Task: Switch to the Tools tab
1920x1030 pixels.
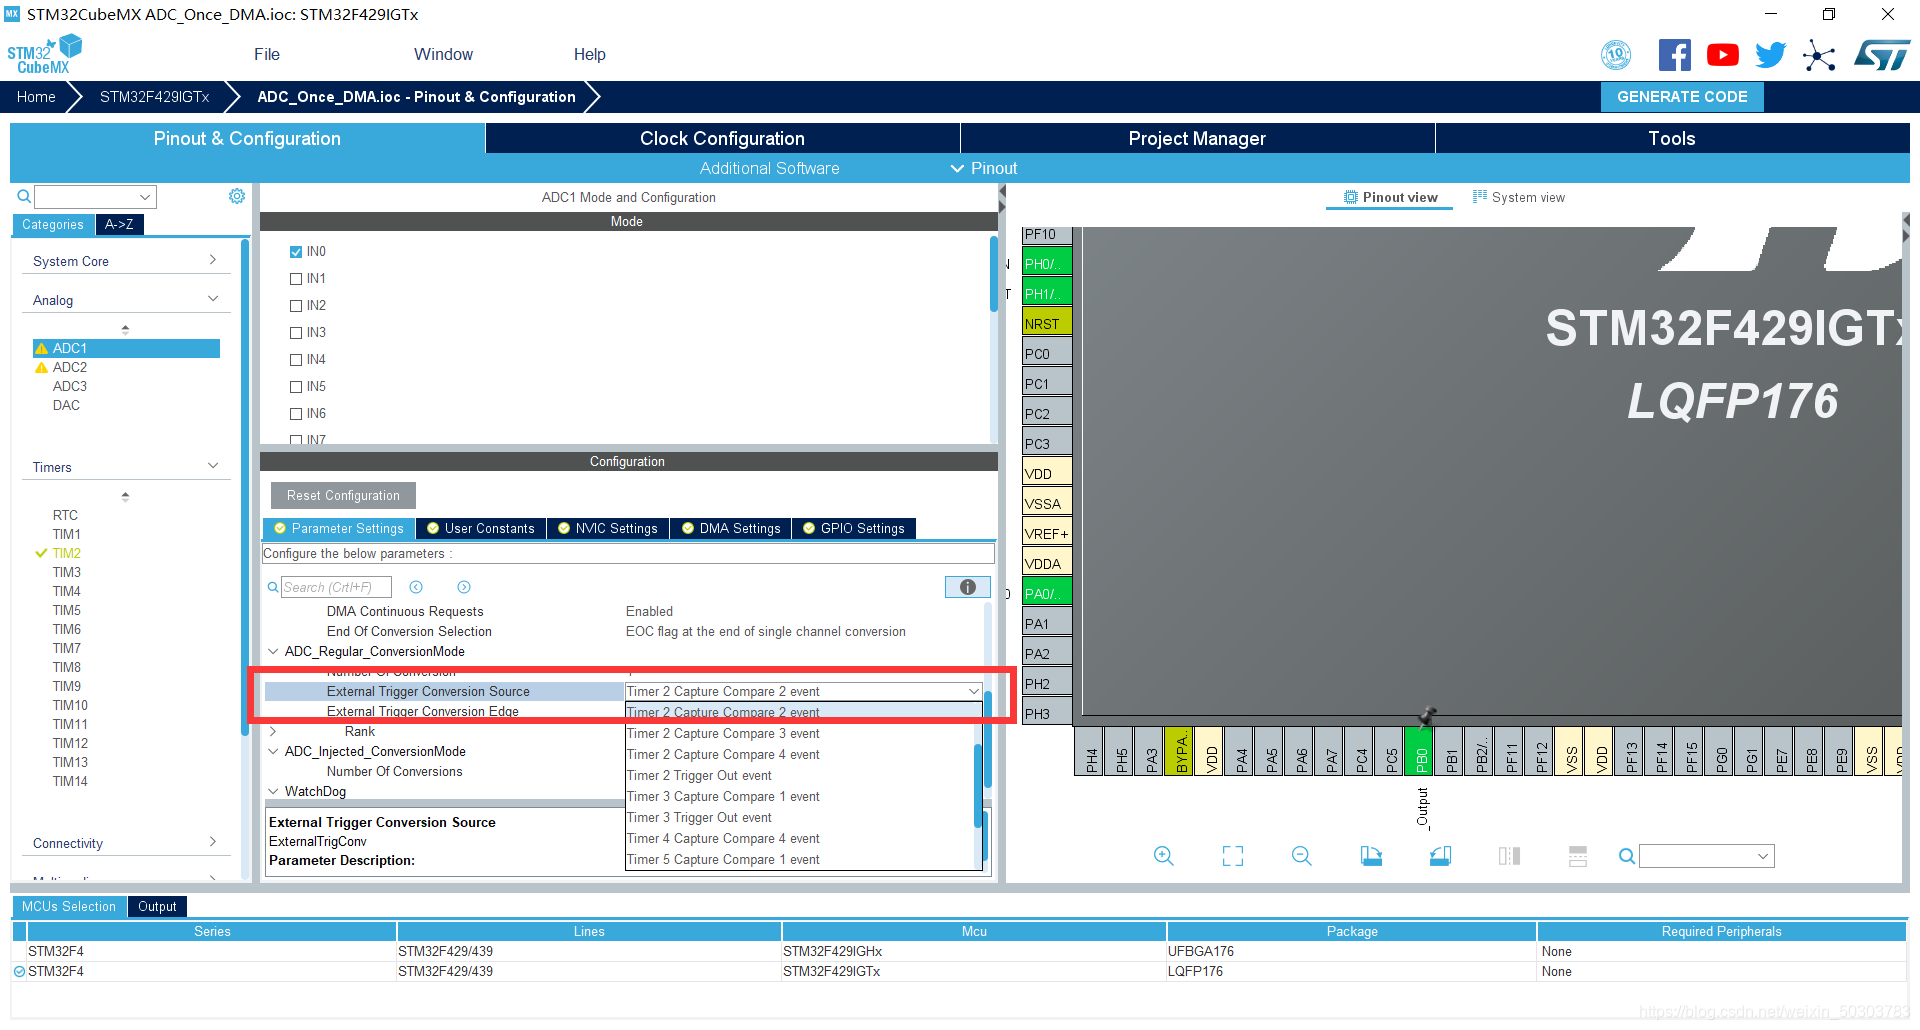Action: pyautogui.click(x=1672, y=138)
